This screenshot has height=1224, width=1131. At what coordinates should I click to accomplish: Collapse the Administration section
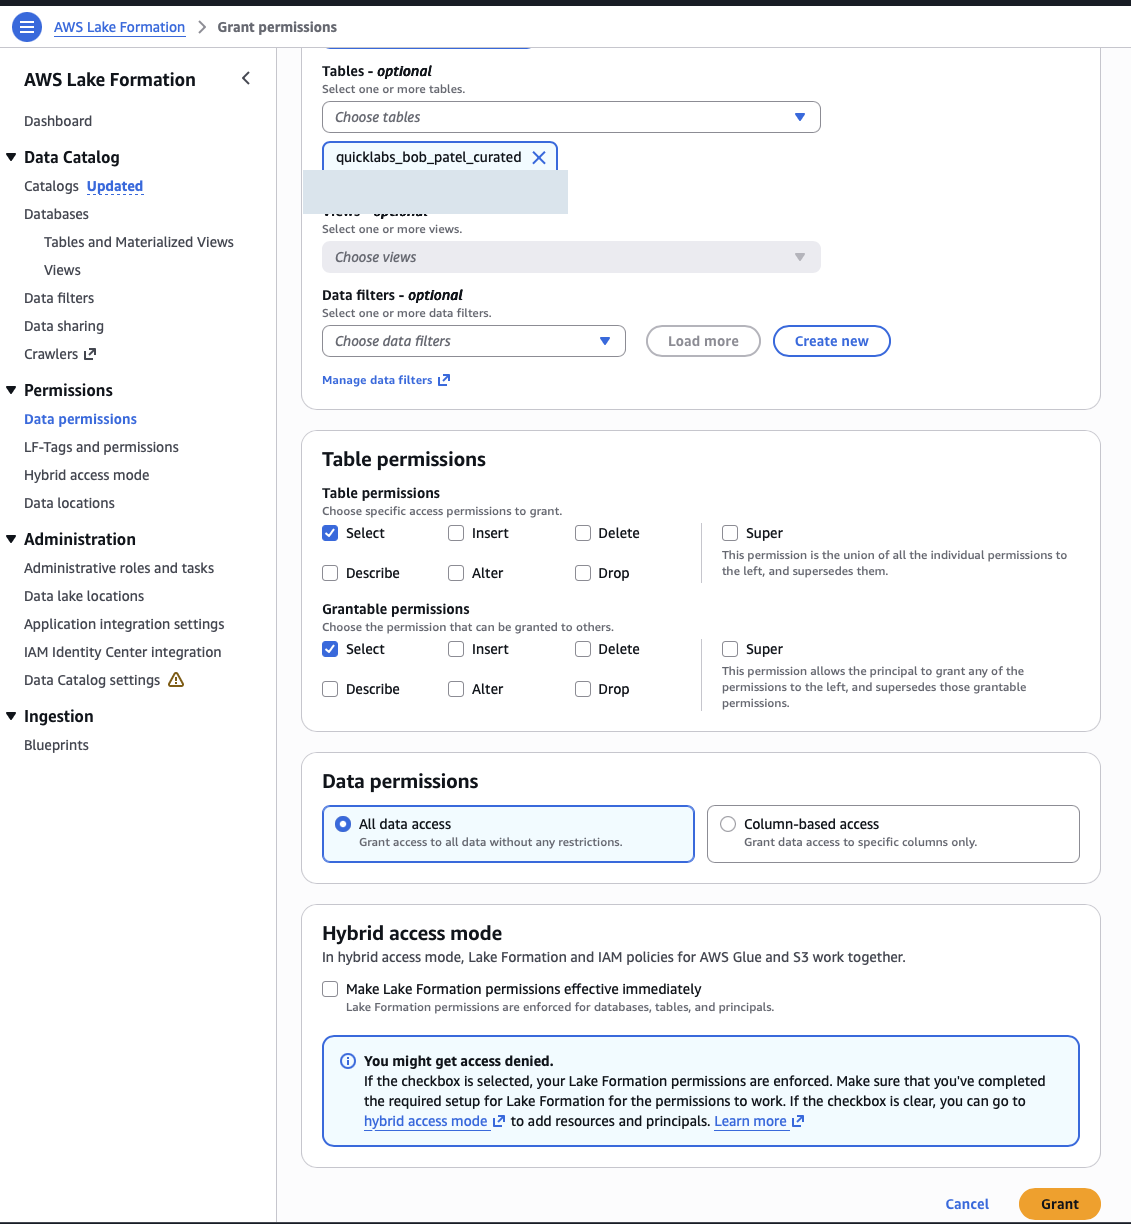click(x=12, y=539)
